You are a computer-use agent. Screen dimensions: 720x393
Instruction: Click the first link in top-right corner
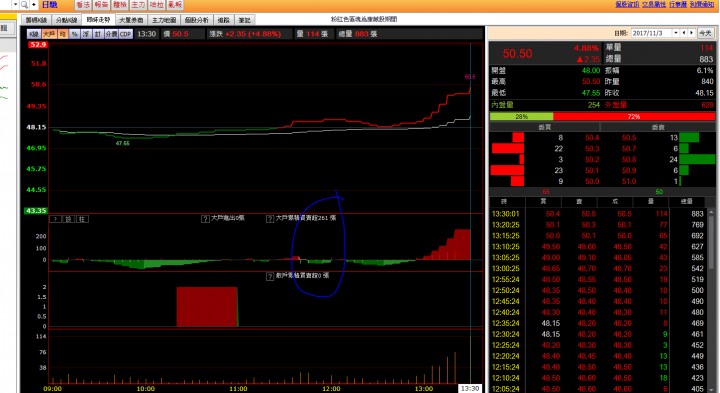pyautogui.click(x=627, y=4)
